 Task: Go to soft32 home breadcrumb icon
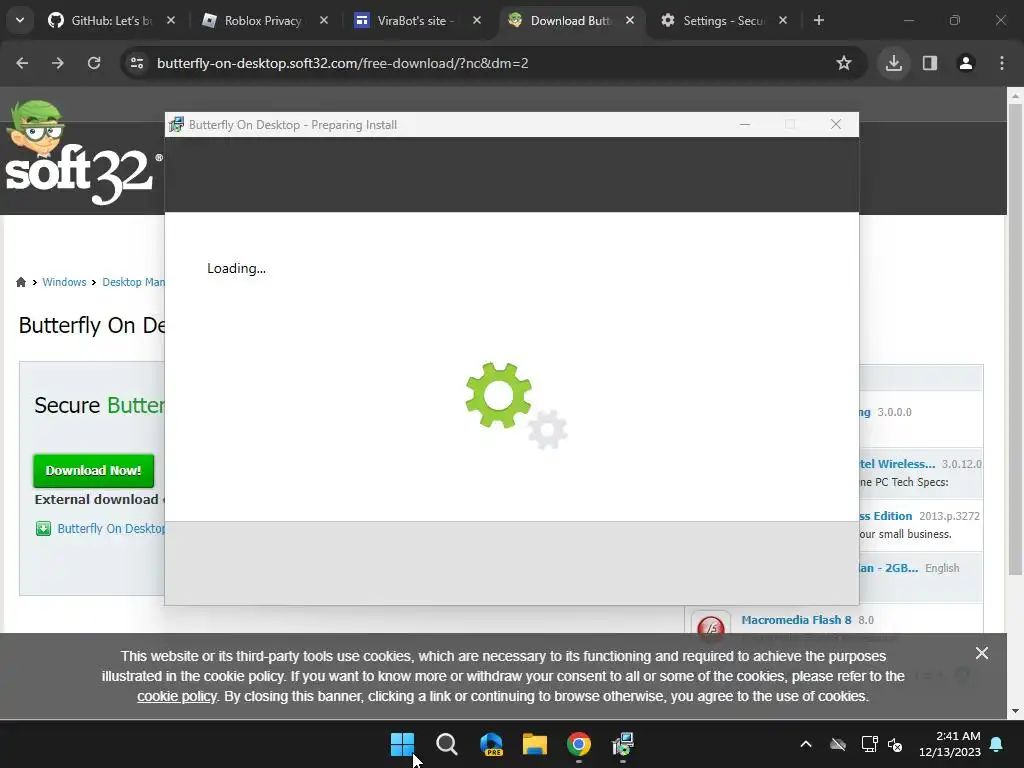coord(21,282)
